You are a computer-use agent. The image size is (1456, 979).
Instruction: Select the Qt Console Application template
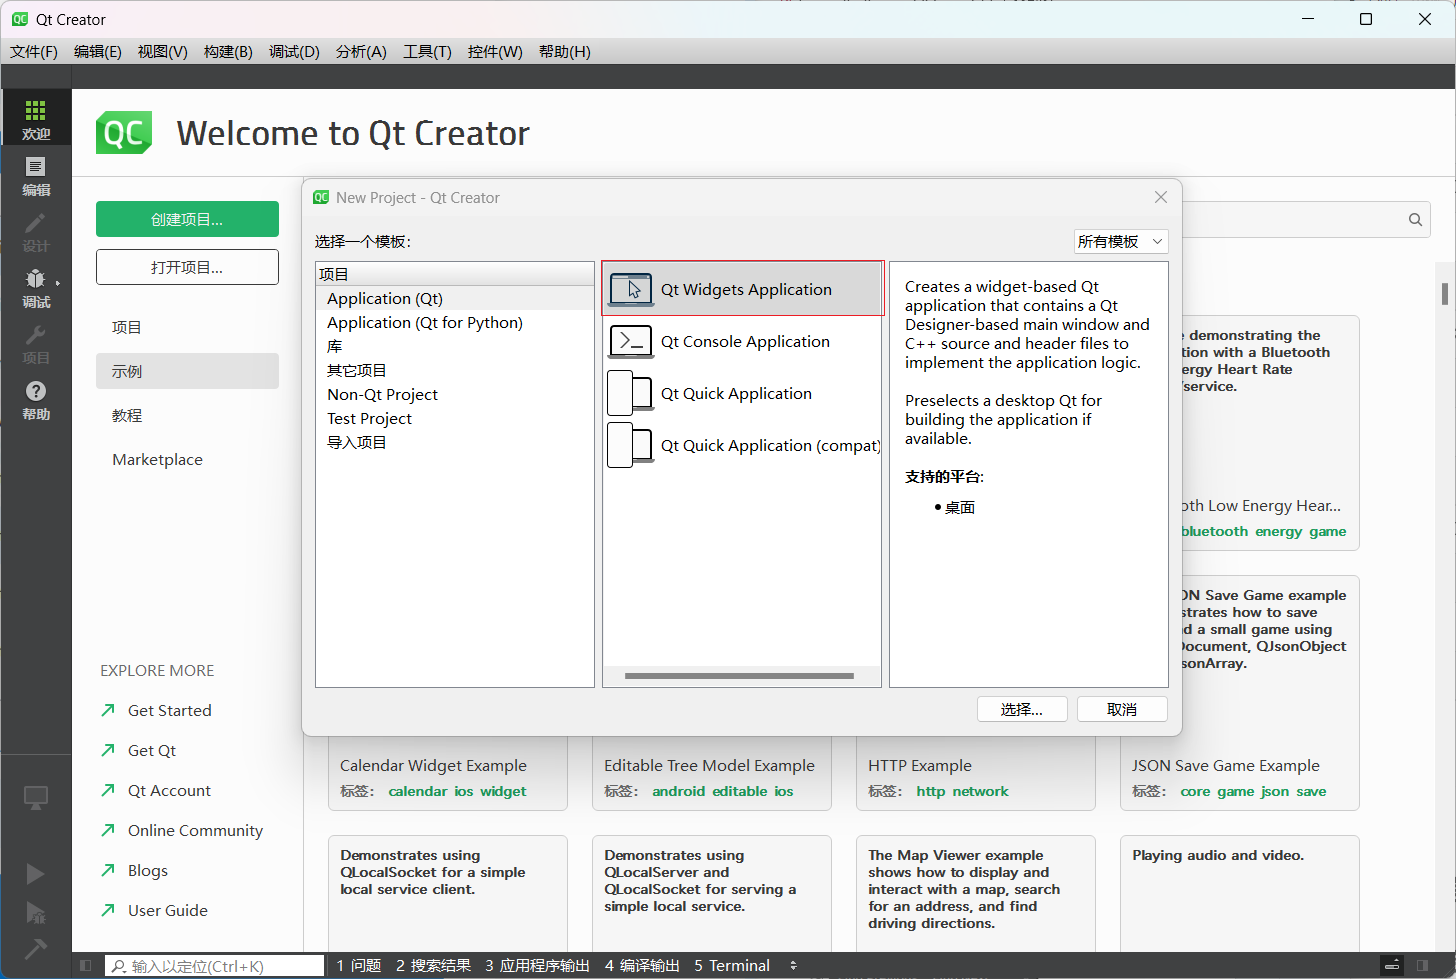tap(742, 341)
